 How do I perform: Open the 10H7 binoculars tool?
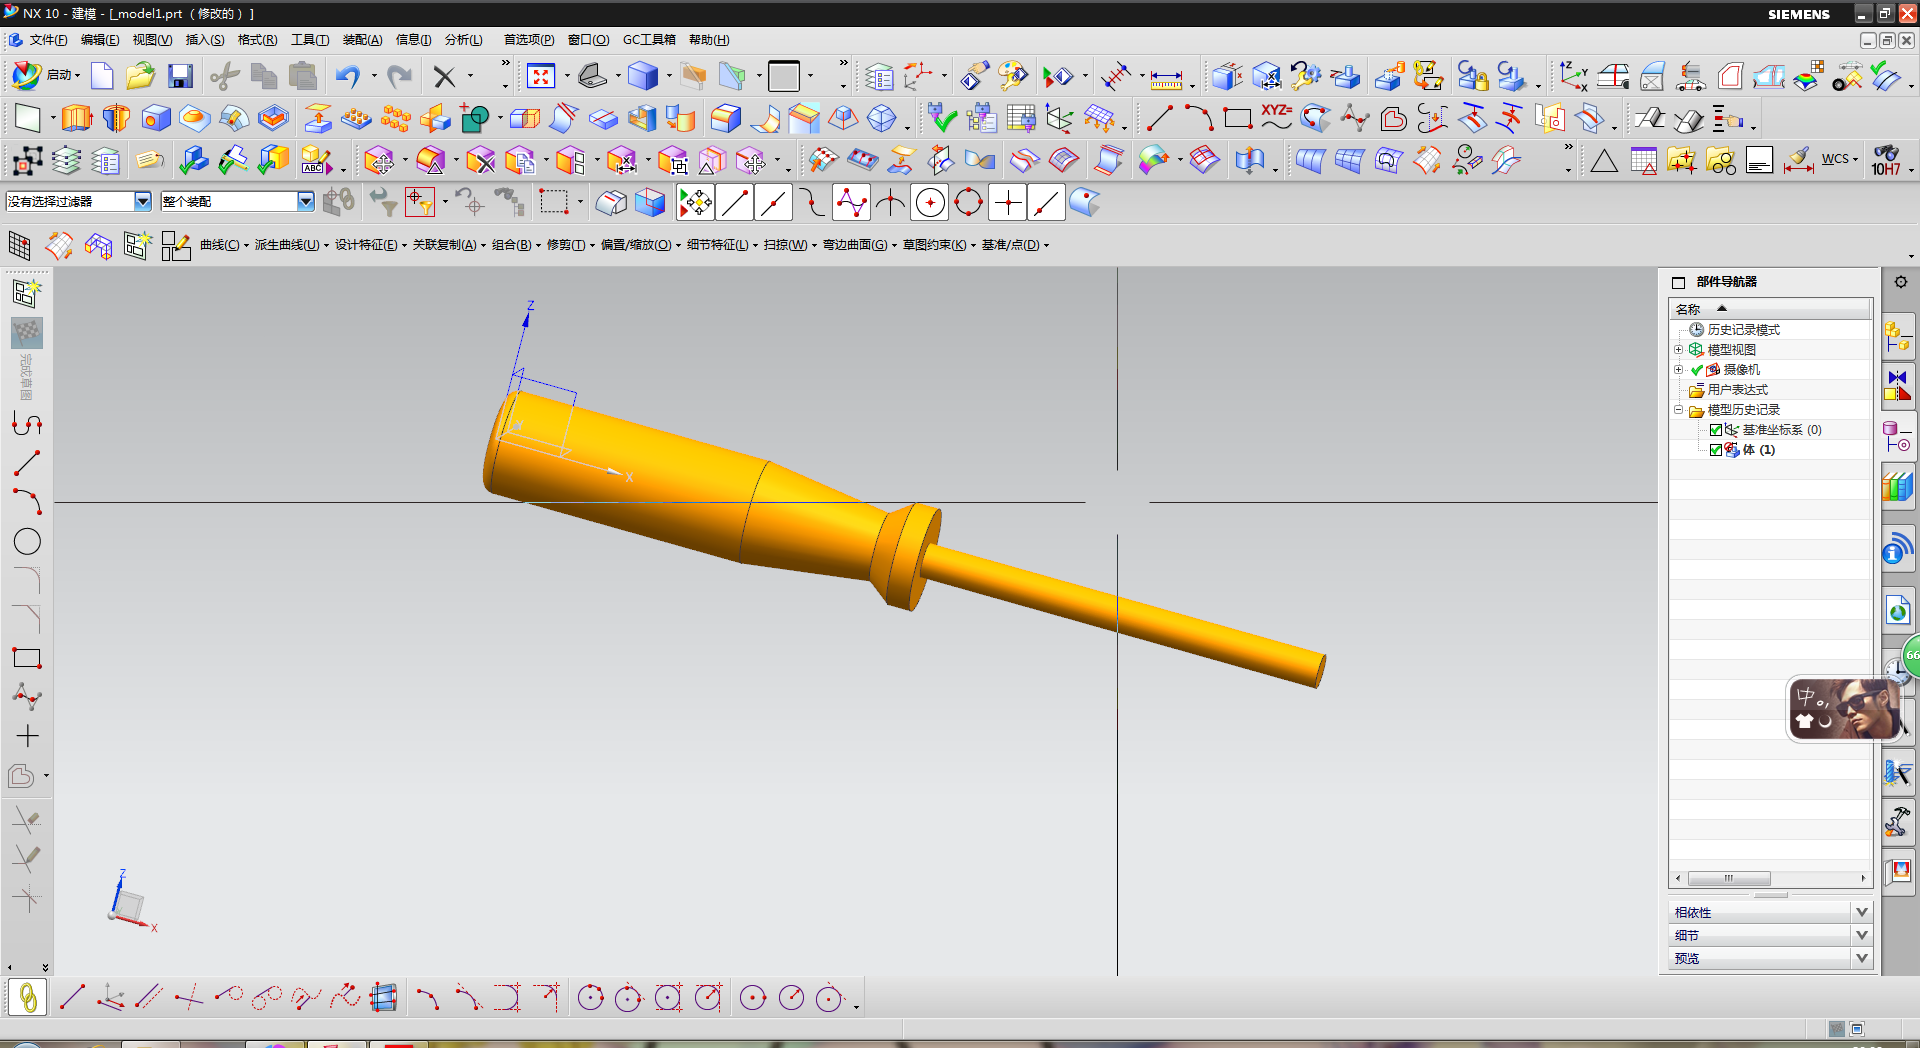pyautogui.click(x=1886, y=160)
